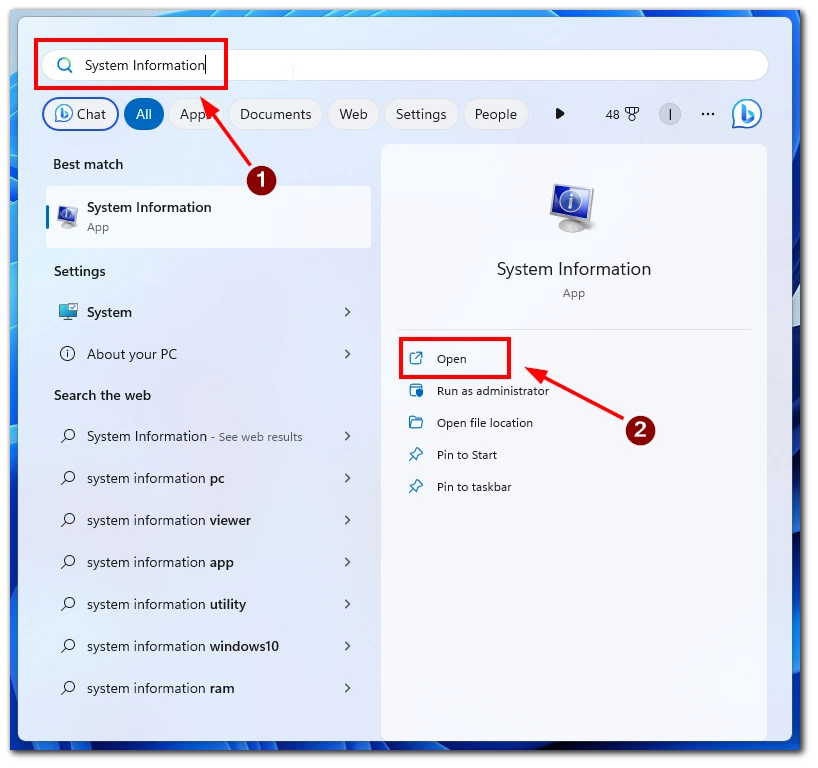Click search icon beside system information pc
The width and height of the screenshot is (818, 768).
(68, 478)
